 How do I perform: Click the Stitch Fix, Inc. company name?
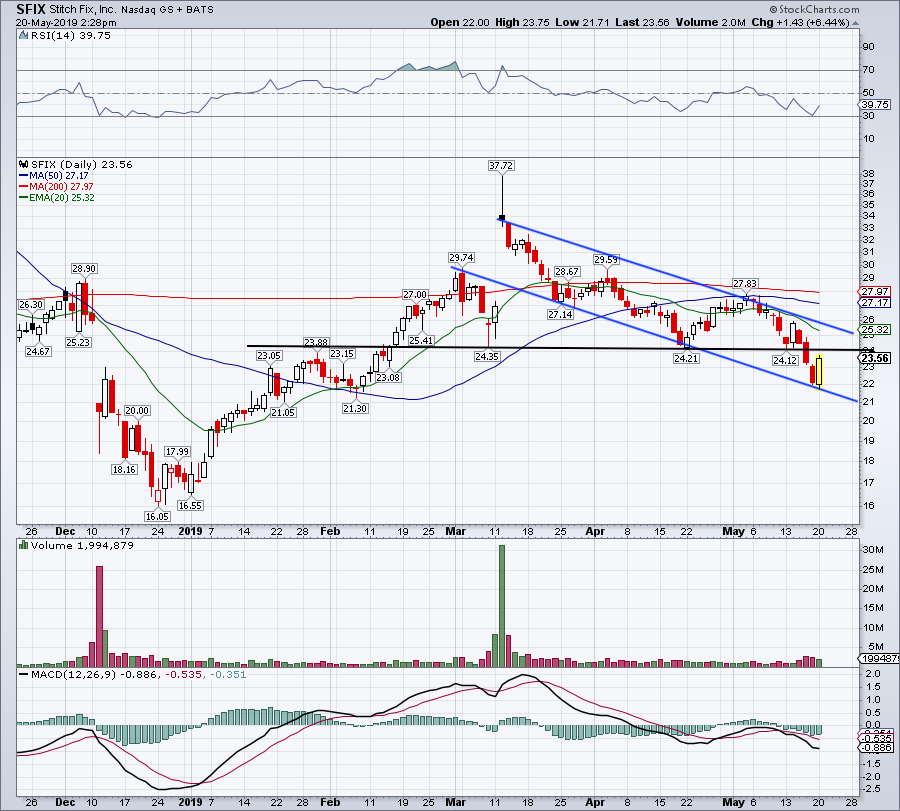click(83, 10)
